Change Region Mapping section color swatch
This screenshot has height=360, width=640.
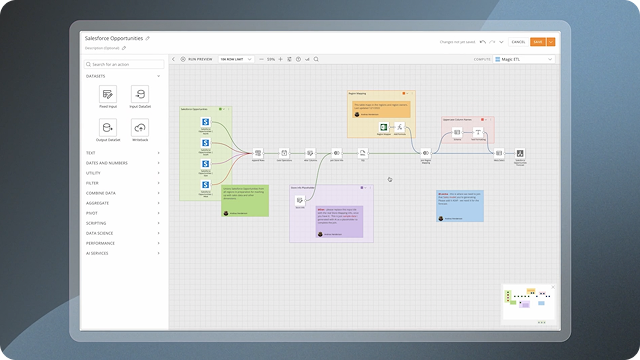(x=404, y=93)
